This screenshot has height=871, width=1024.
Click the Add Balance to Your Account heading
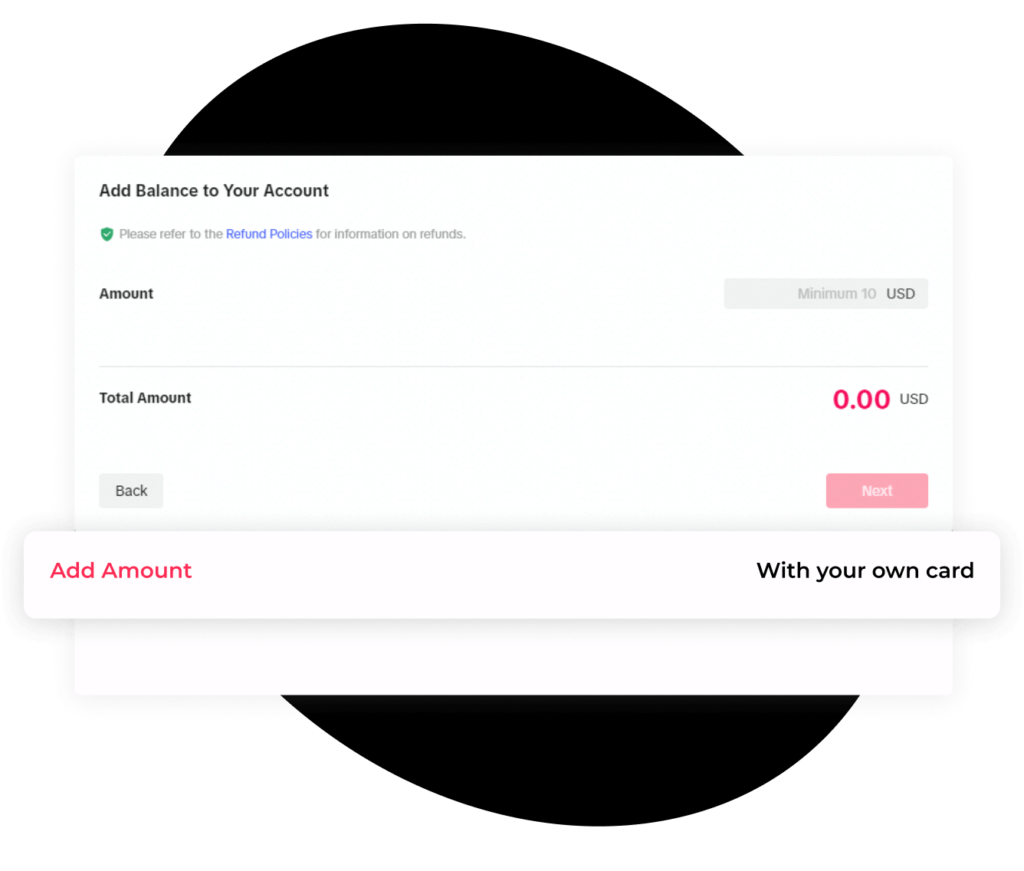click(x=214, y=190)
